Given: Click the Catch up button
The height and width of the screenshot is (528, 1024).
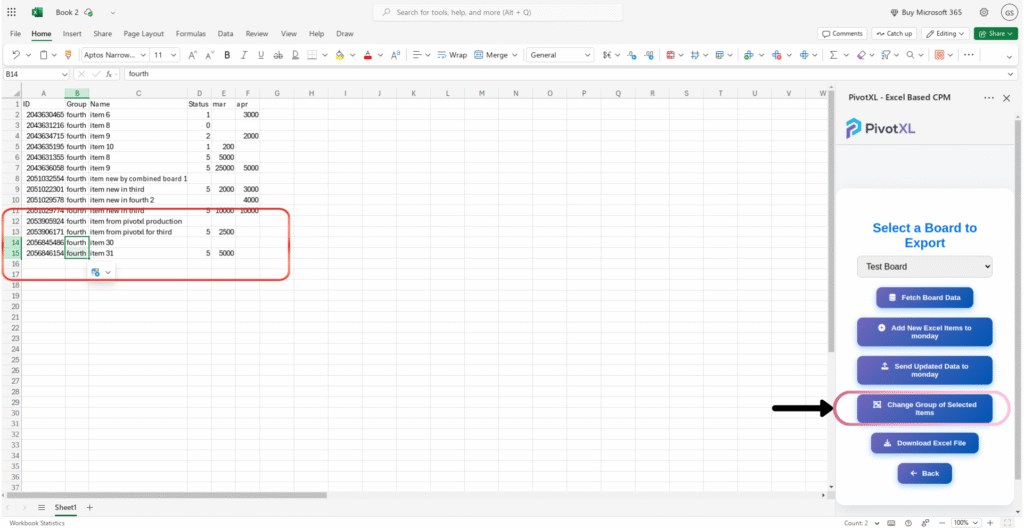Looking at the screenshot, I should 894,33.
